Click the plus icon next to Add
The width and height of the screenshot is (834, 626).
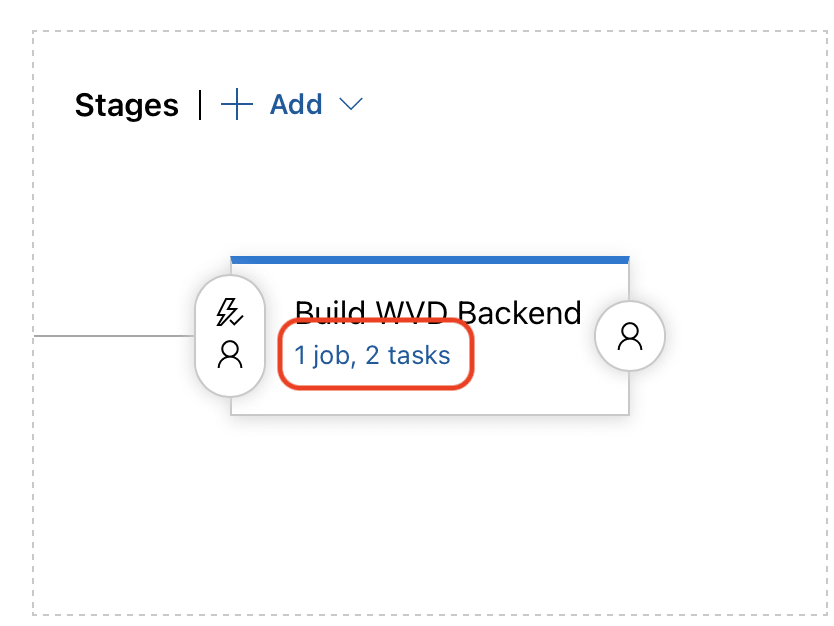point(236,104)
